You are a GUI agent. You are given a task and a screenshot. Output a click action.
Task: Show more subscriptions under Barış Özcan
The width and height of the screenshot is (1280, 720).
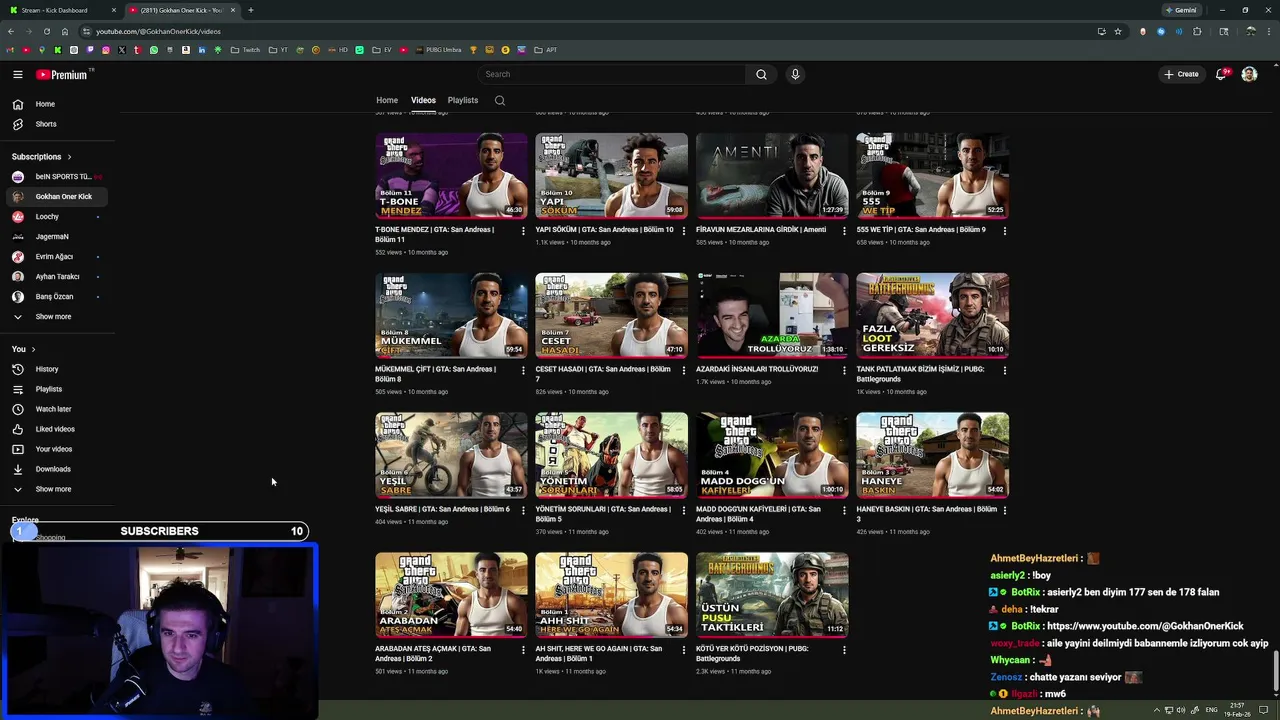[x=53, y=317]
